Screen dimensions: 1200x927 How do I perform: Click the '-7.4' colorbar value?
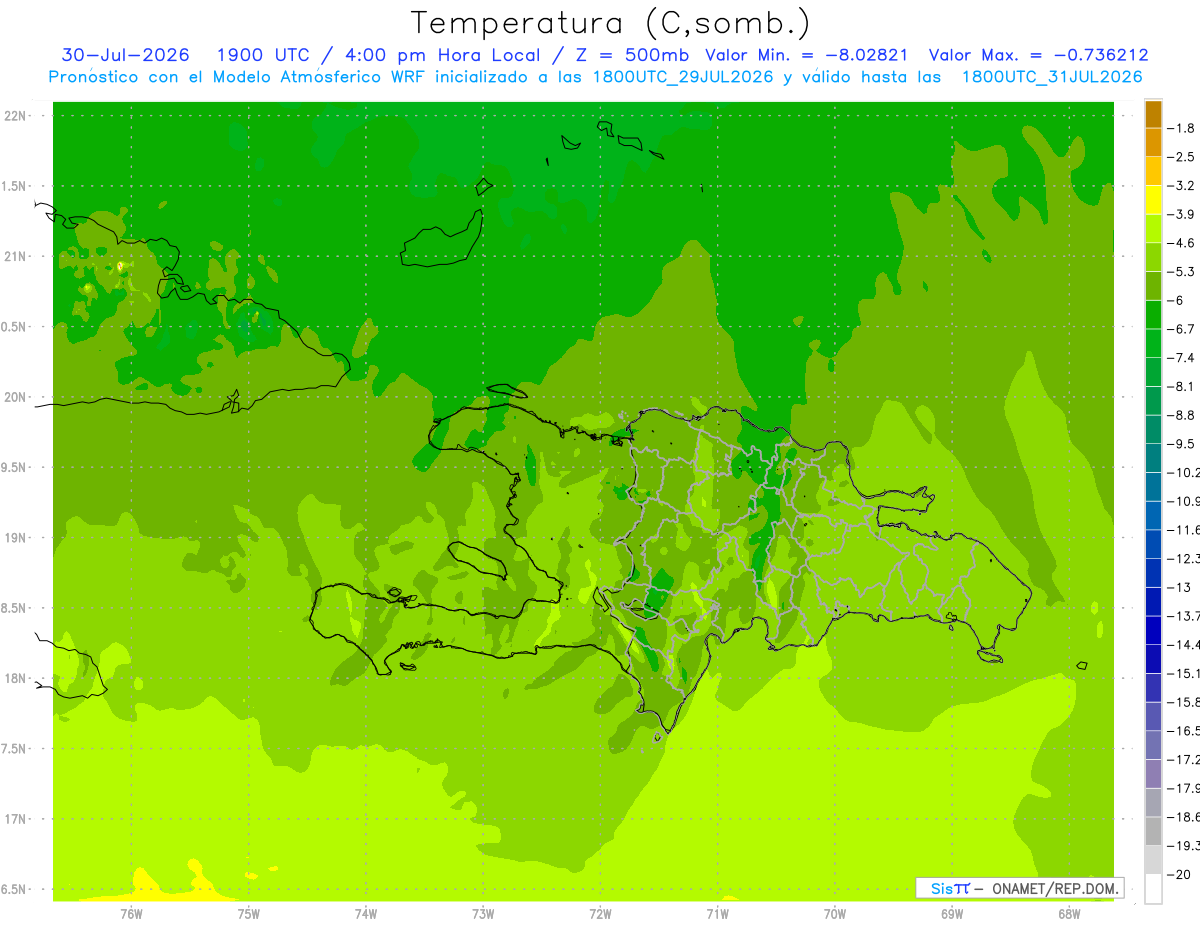pos(1183,358)
